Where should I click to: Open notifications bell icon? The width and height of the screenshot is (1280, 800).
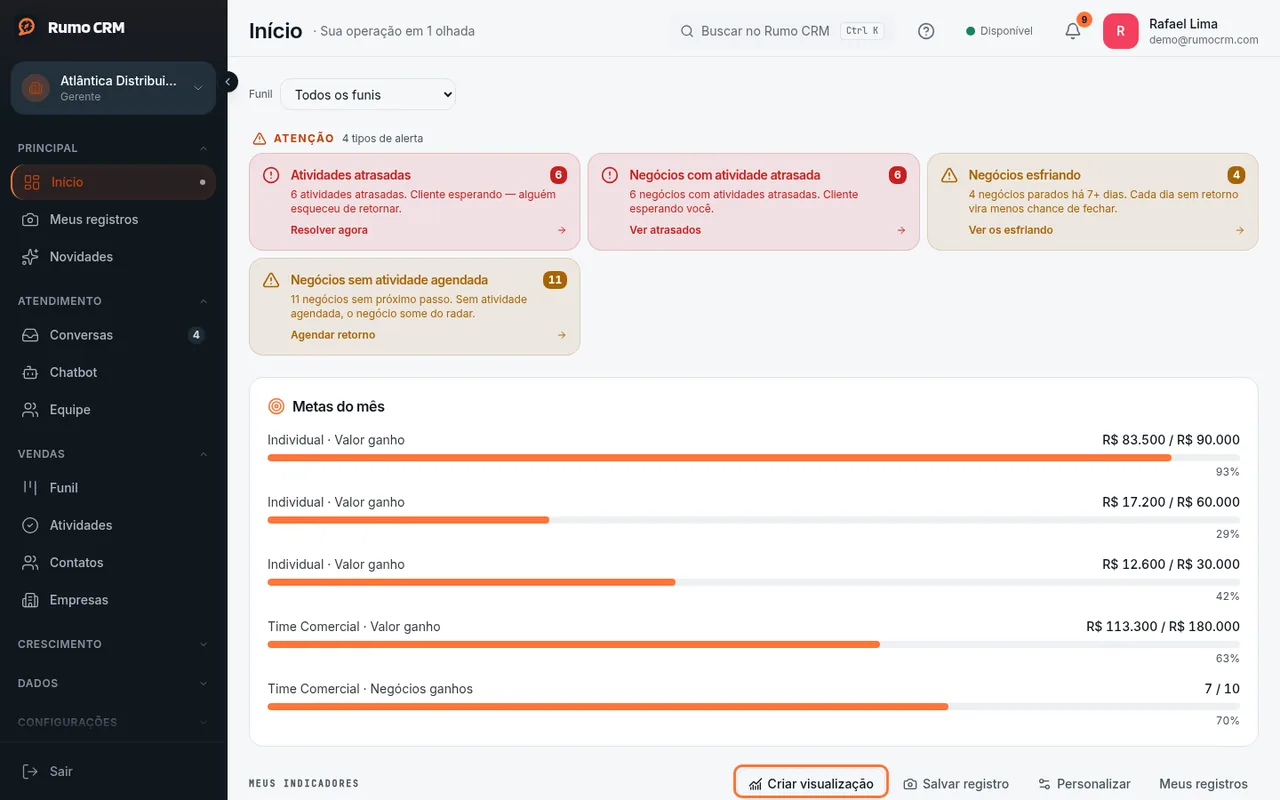click(1073, 31)
